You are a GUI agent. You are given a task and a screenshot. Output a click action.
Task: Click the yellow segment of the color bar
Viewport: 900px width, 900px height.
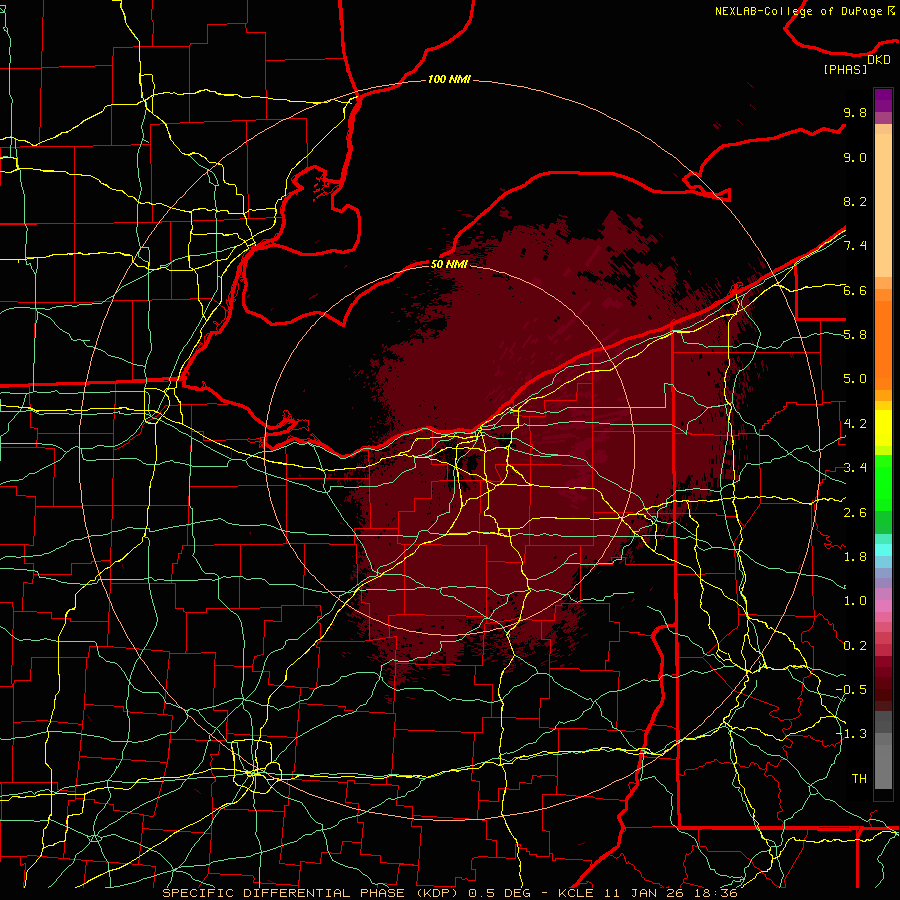(883, 428)
